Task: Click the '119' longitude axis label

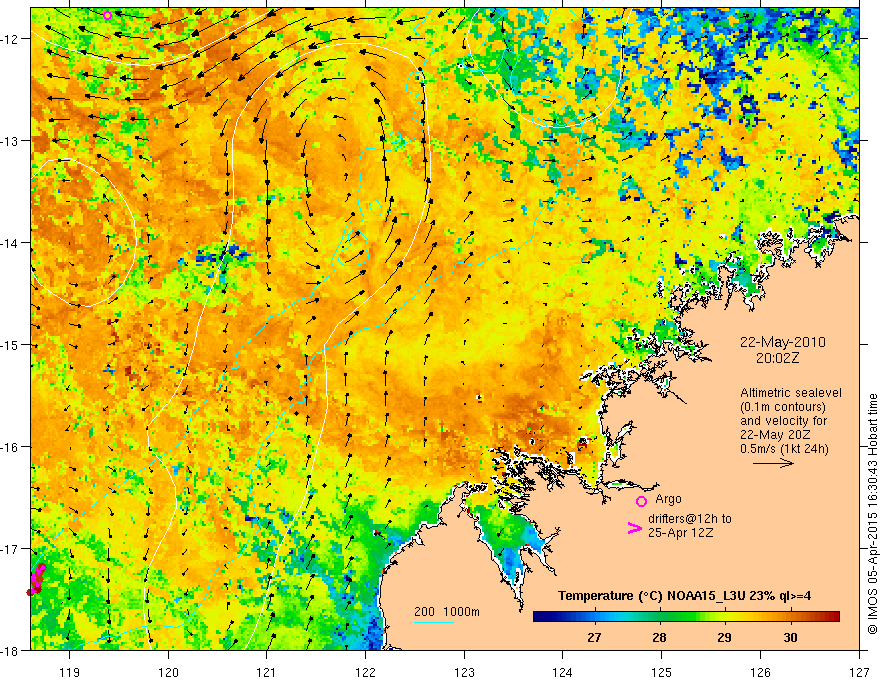Action: (x=70, y=672)
